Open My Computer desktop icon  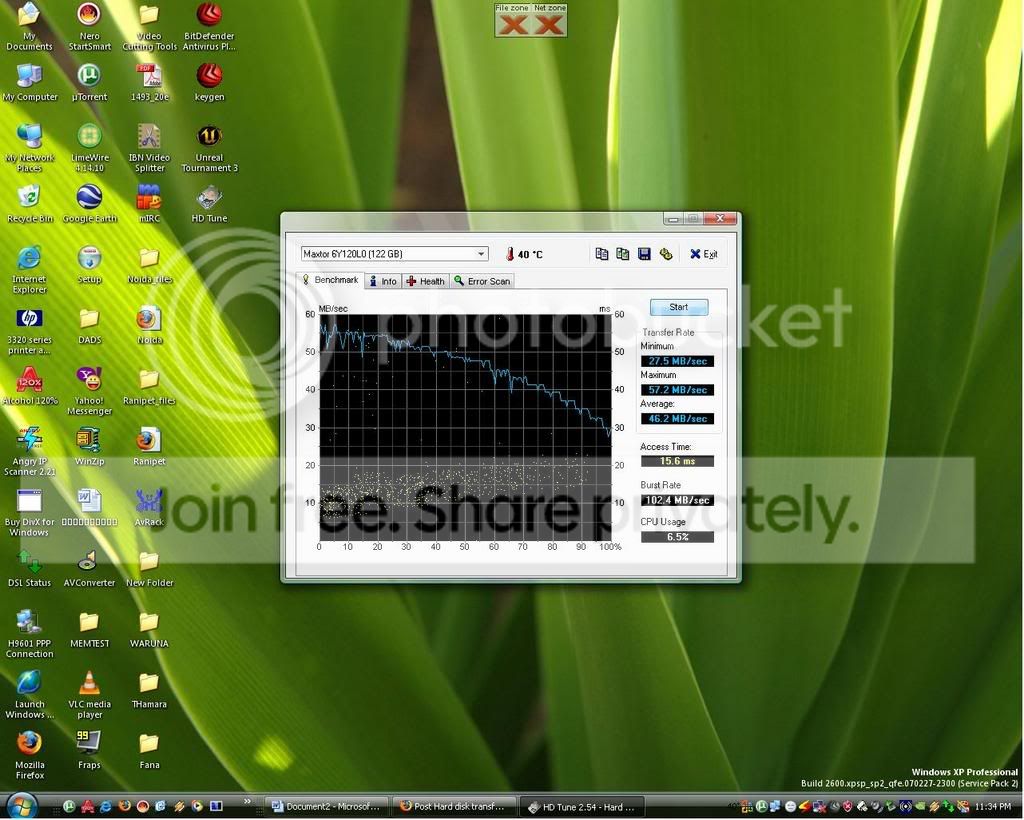click(x=29, y=83)
